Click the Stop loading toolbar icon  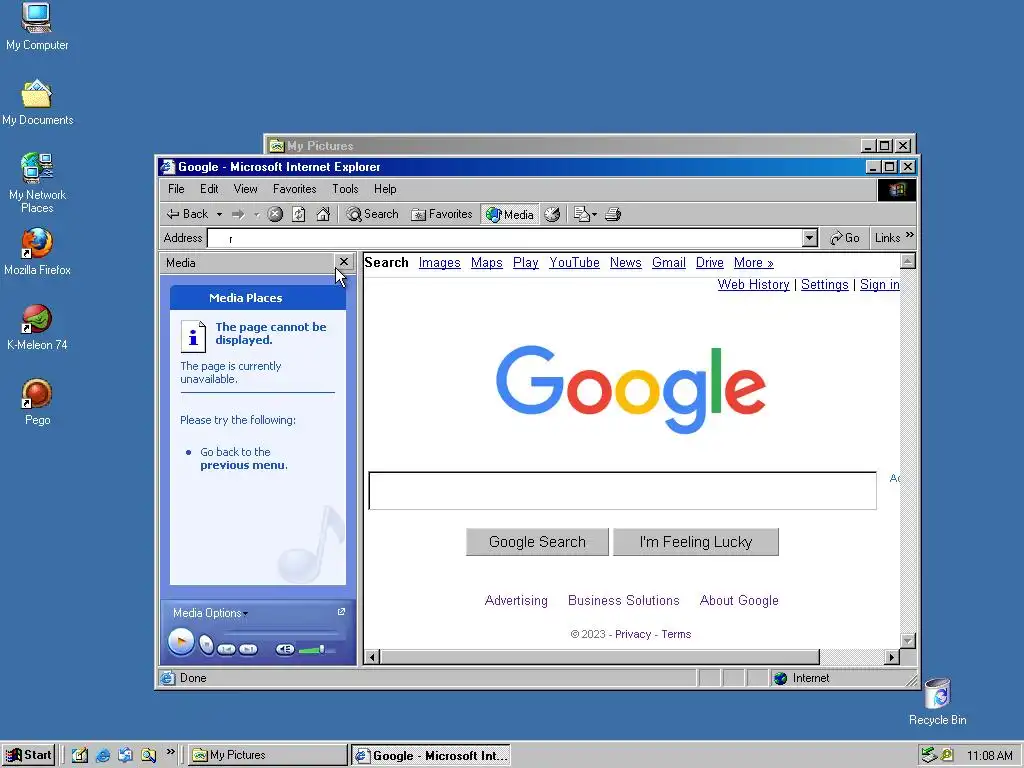pyautogui.click(x=275, y=214)
